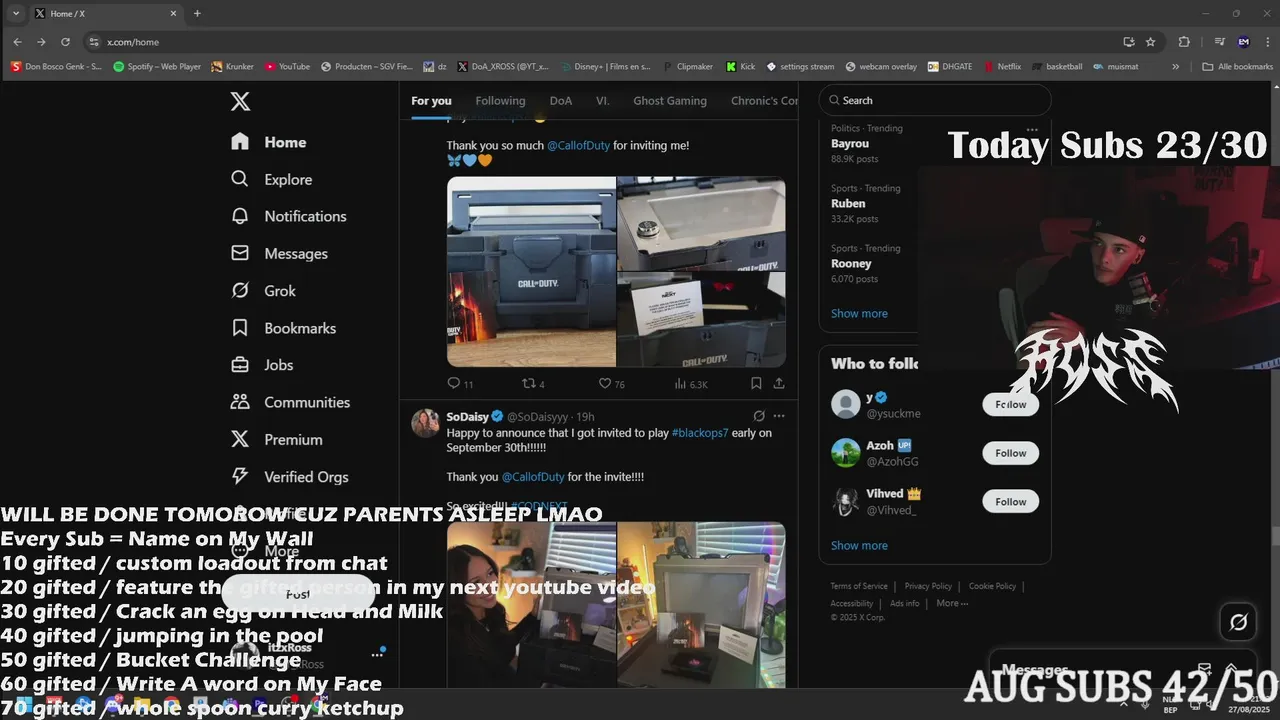Screen dimensions: 1280x720
Task: Switch to the VI. tab
Action: 603,101
